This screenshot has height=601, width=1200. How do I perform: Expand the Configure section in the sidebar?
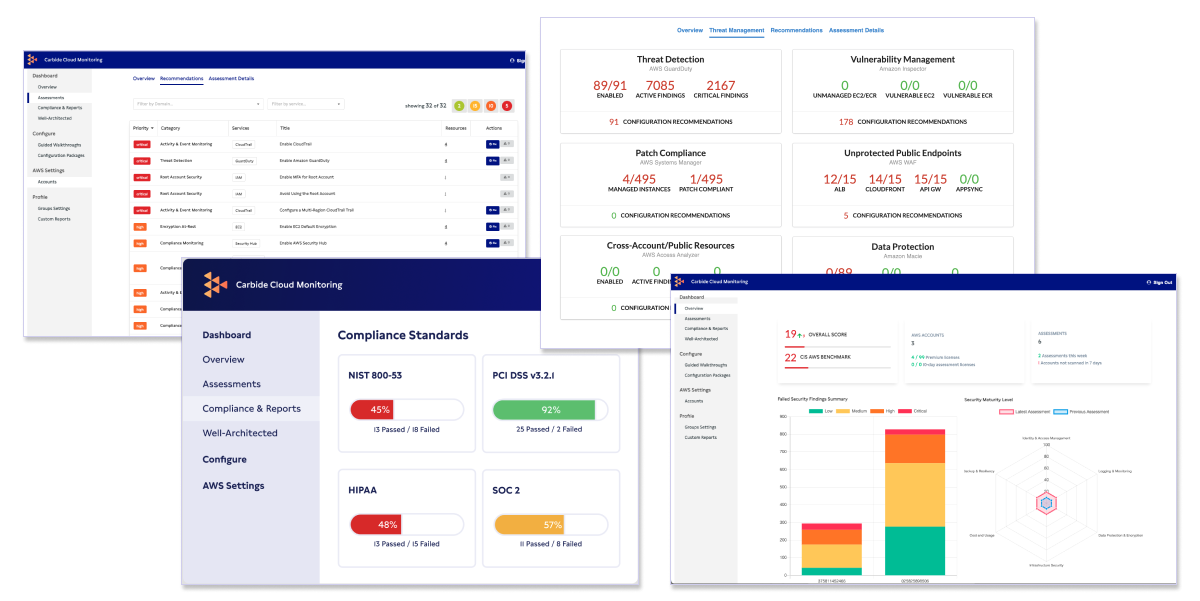click(x=44, y=134)
